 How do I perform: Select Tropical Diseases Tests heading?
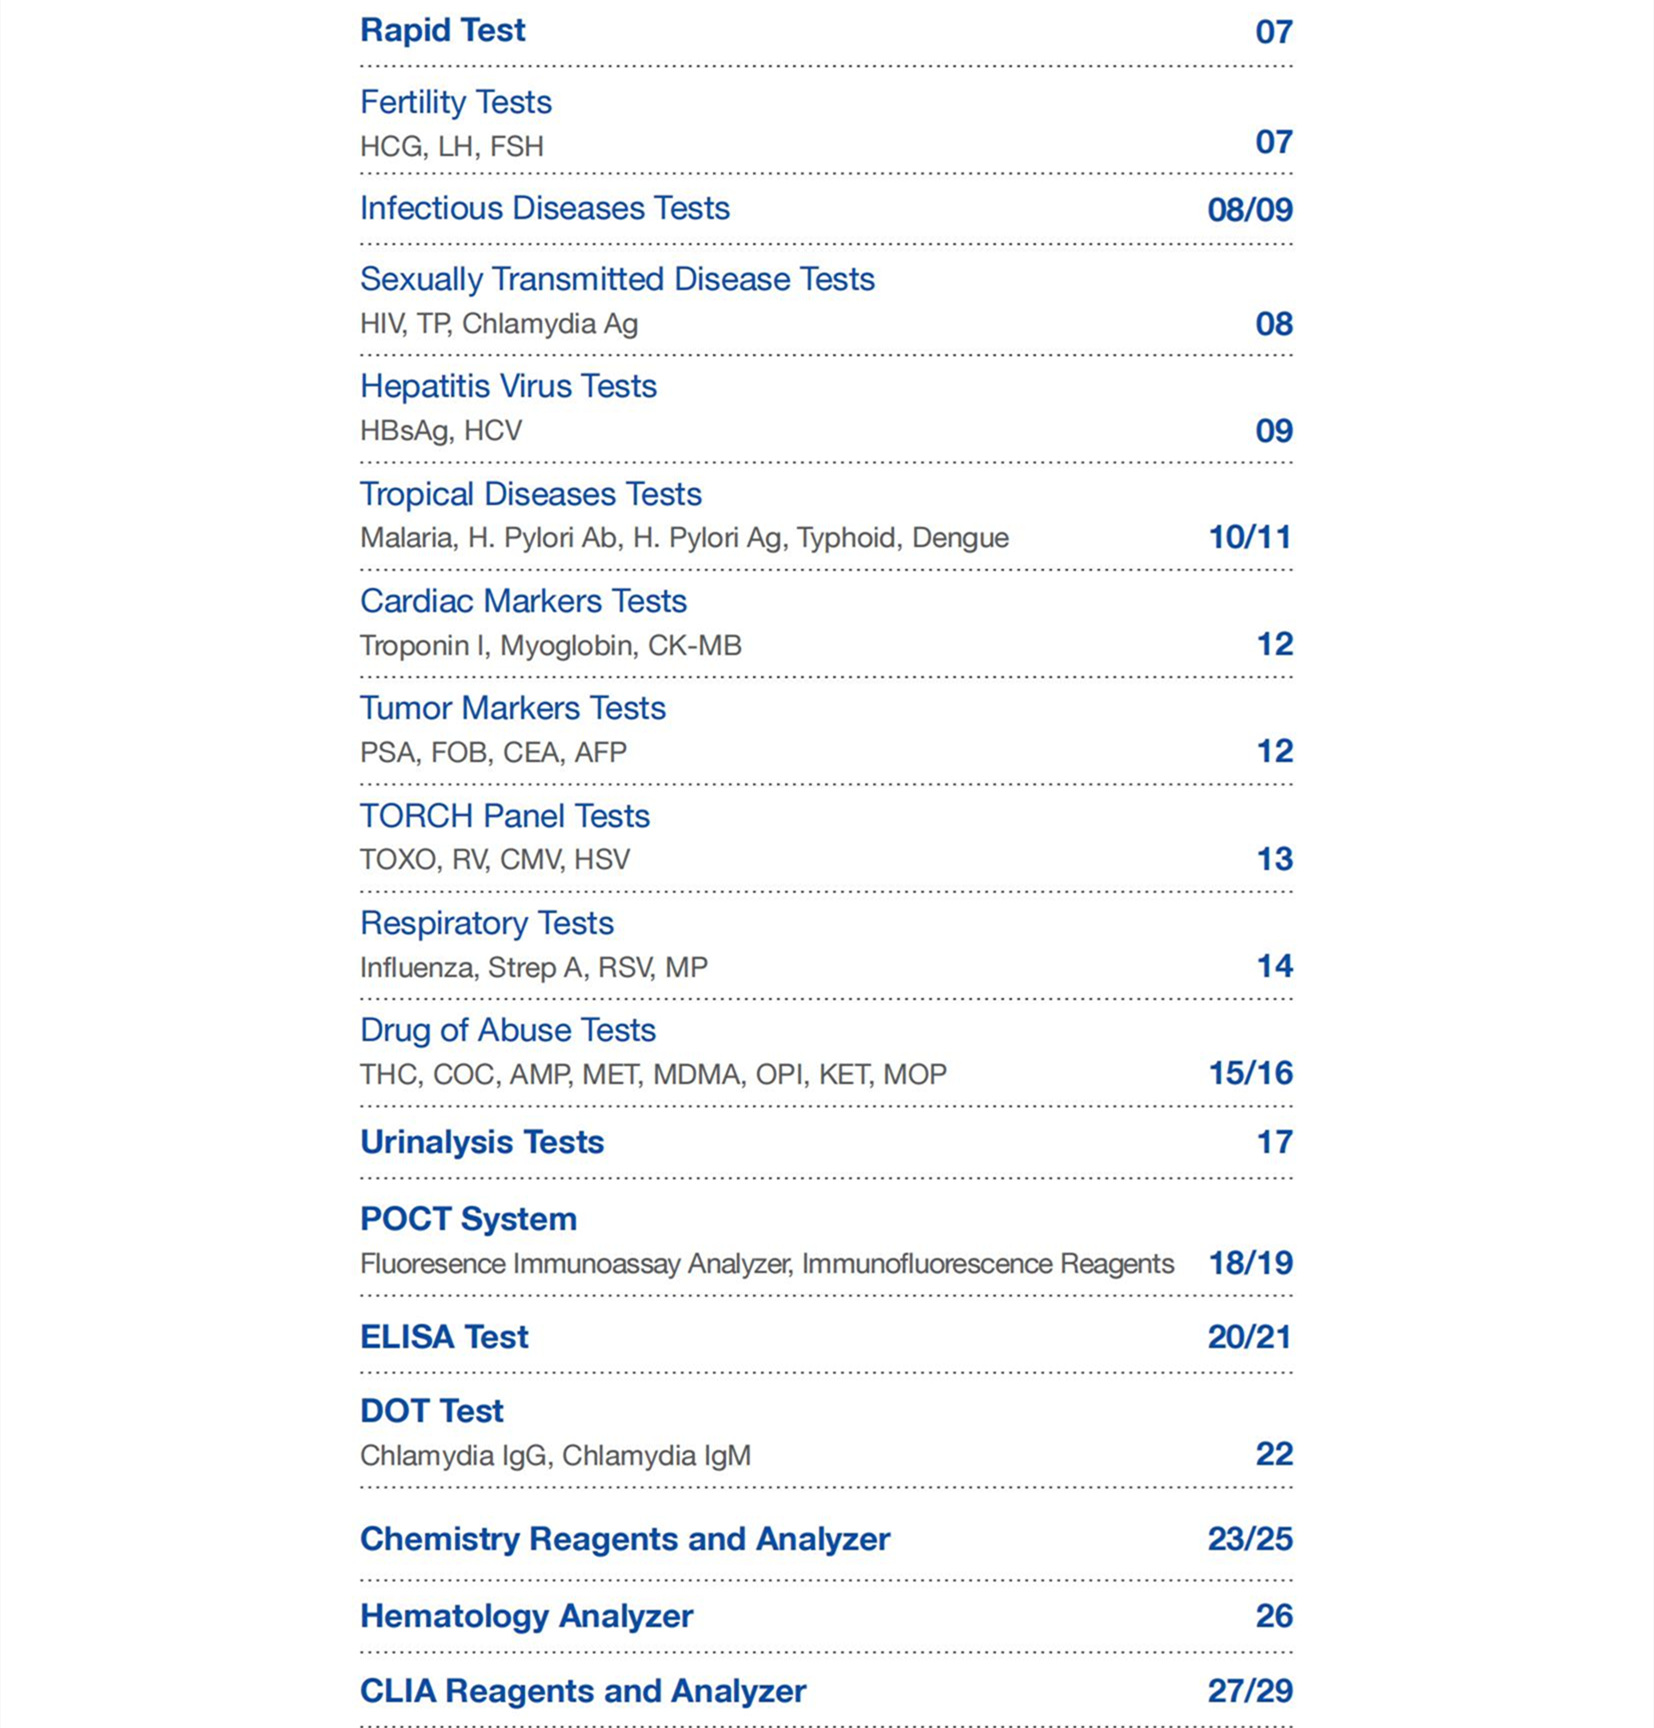click(531, 494)
